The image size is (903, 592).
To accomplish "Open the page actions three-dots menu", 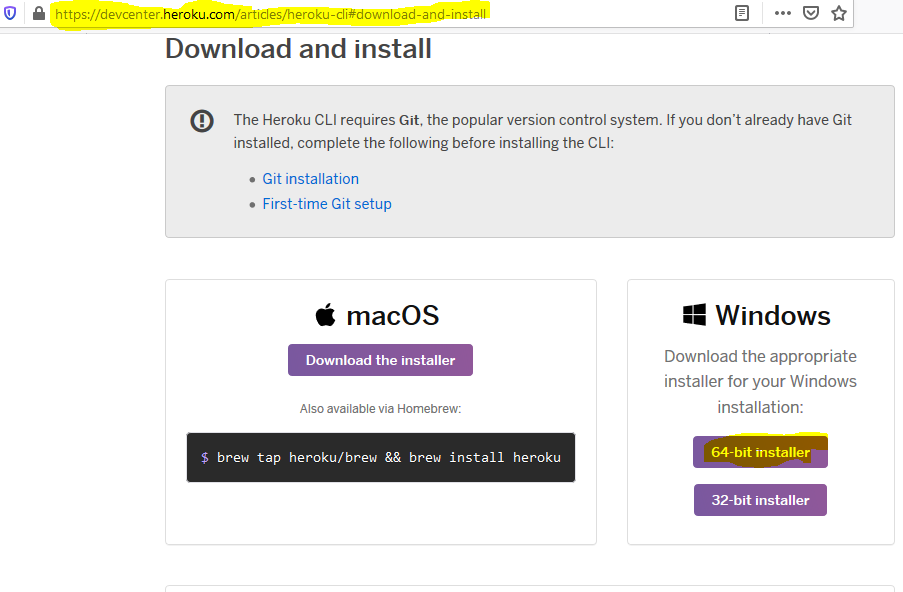I will point(783,13).
